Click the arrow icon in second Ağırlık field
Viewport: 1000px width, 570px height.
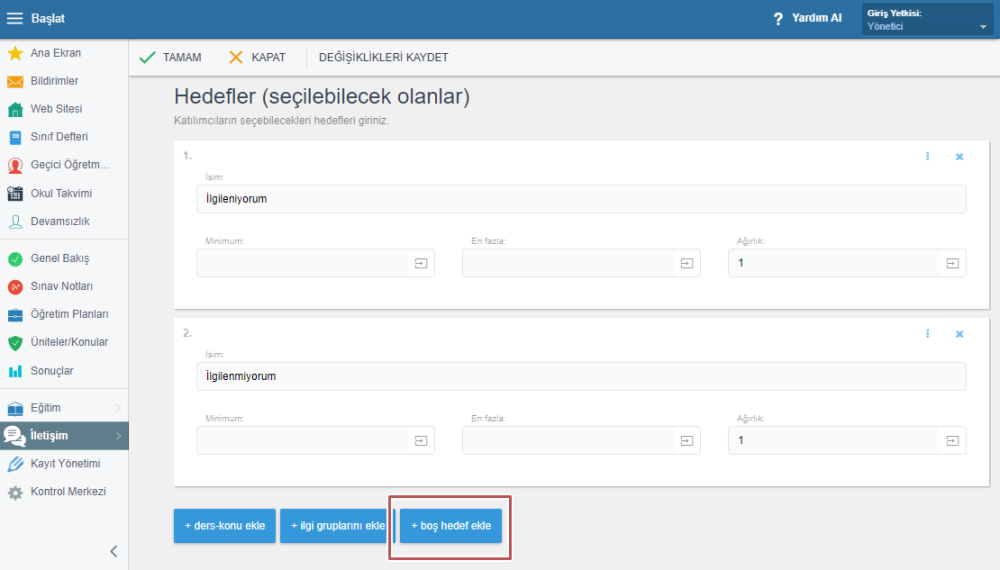(x=952, y=440)
